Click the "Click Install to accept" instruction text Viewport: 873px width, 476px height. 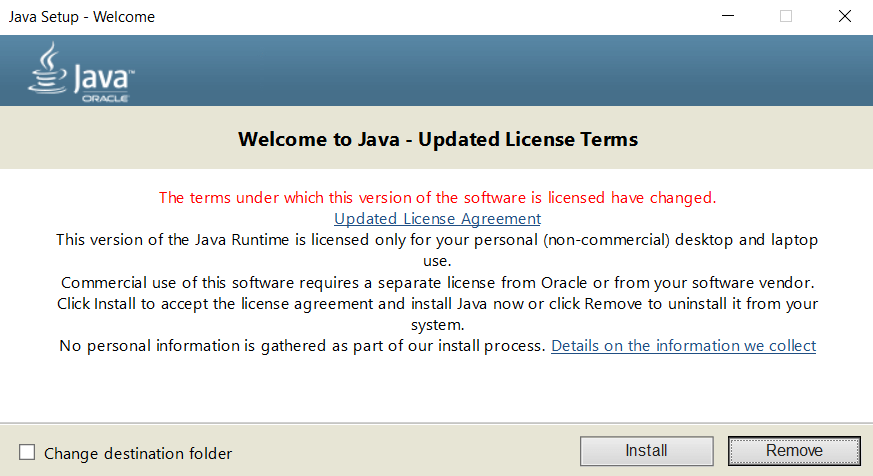437,303
